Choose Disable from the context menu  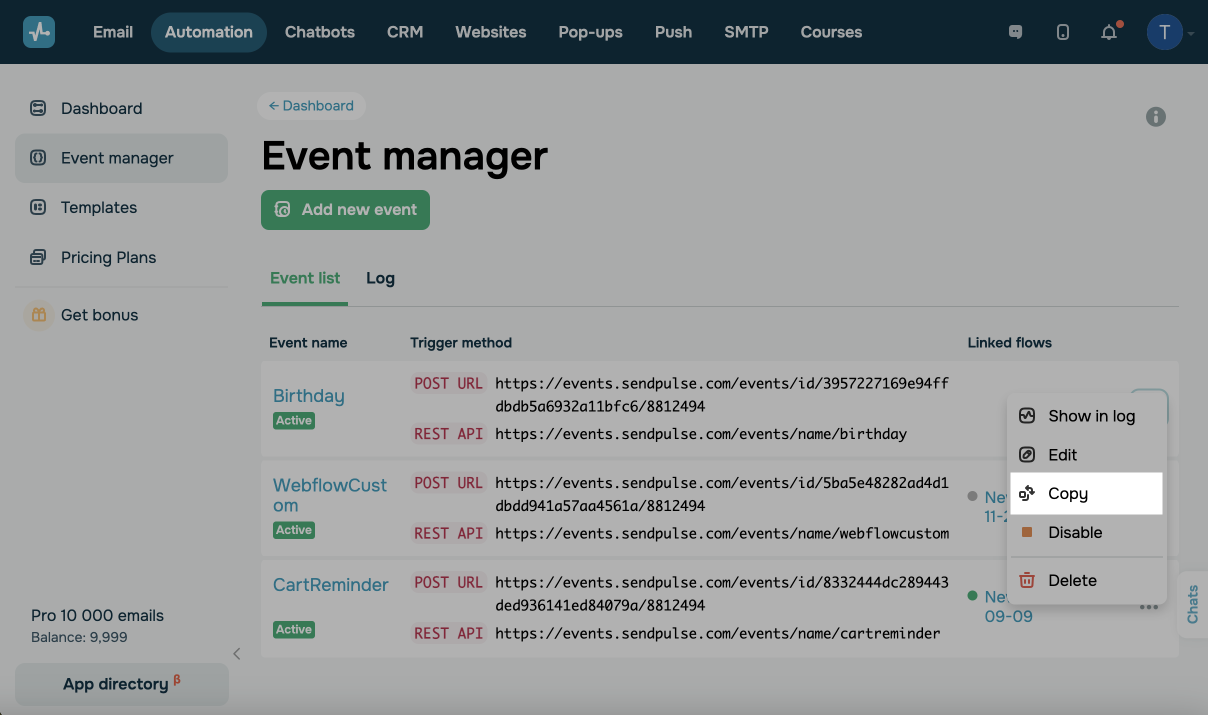[1075, 533]
